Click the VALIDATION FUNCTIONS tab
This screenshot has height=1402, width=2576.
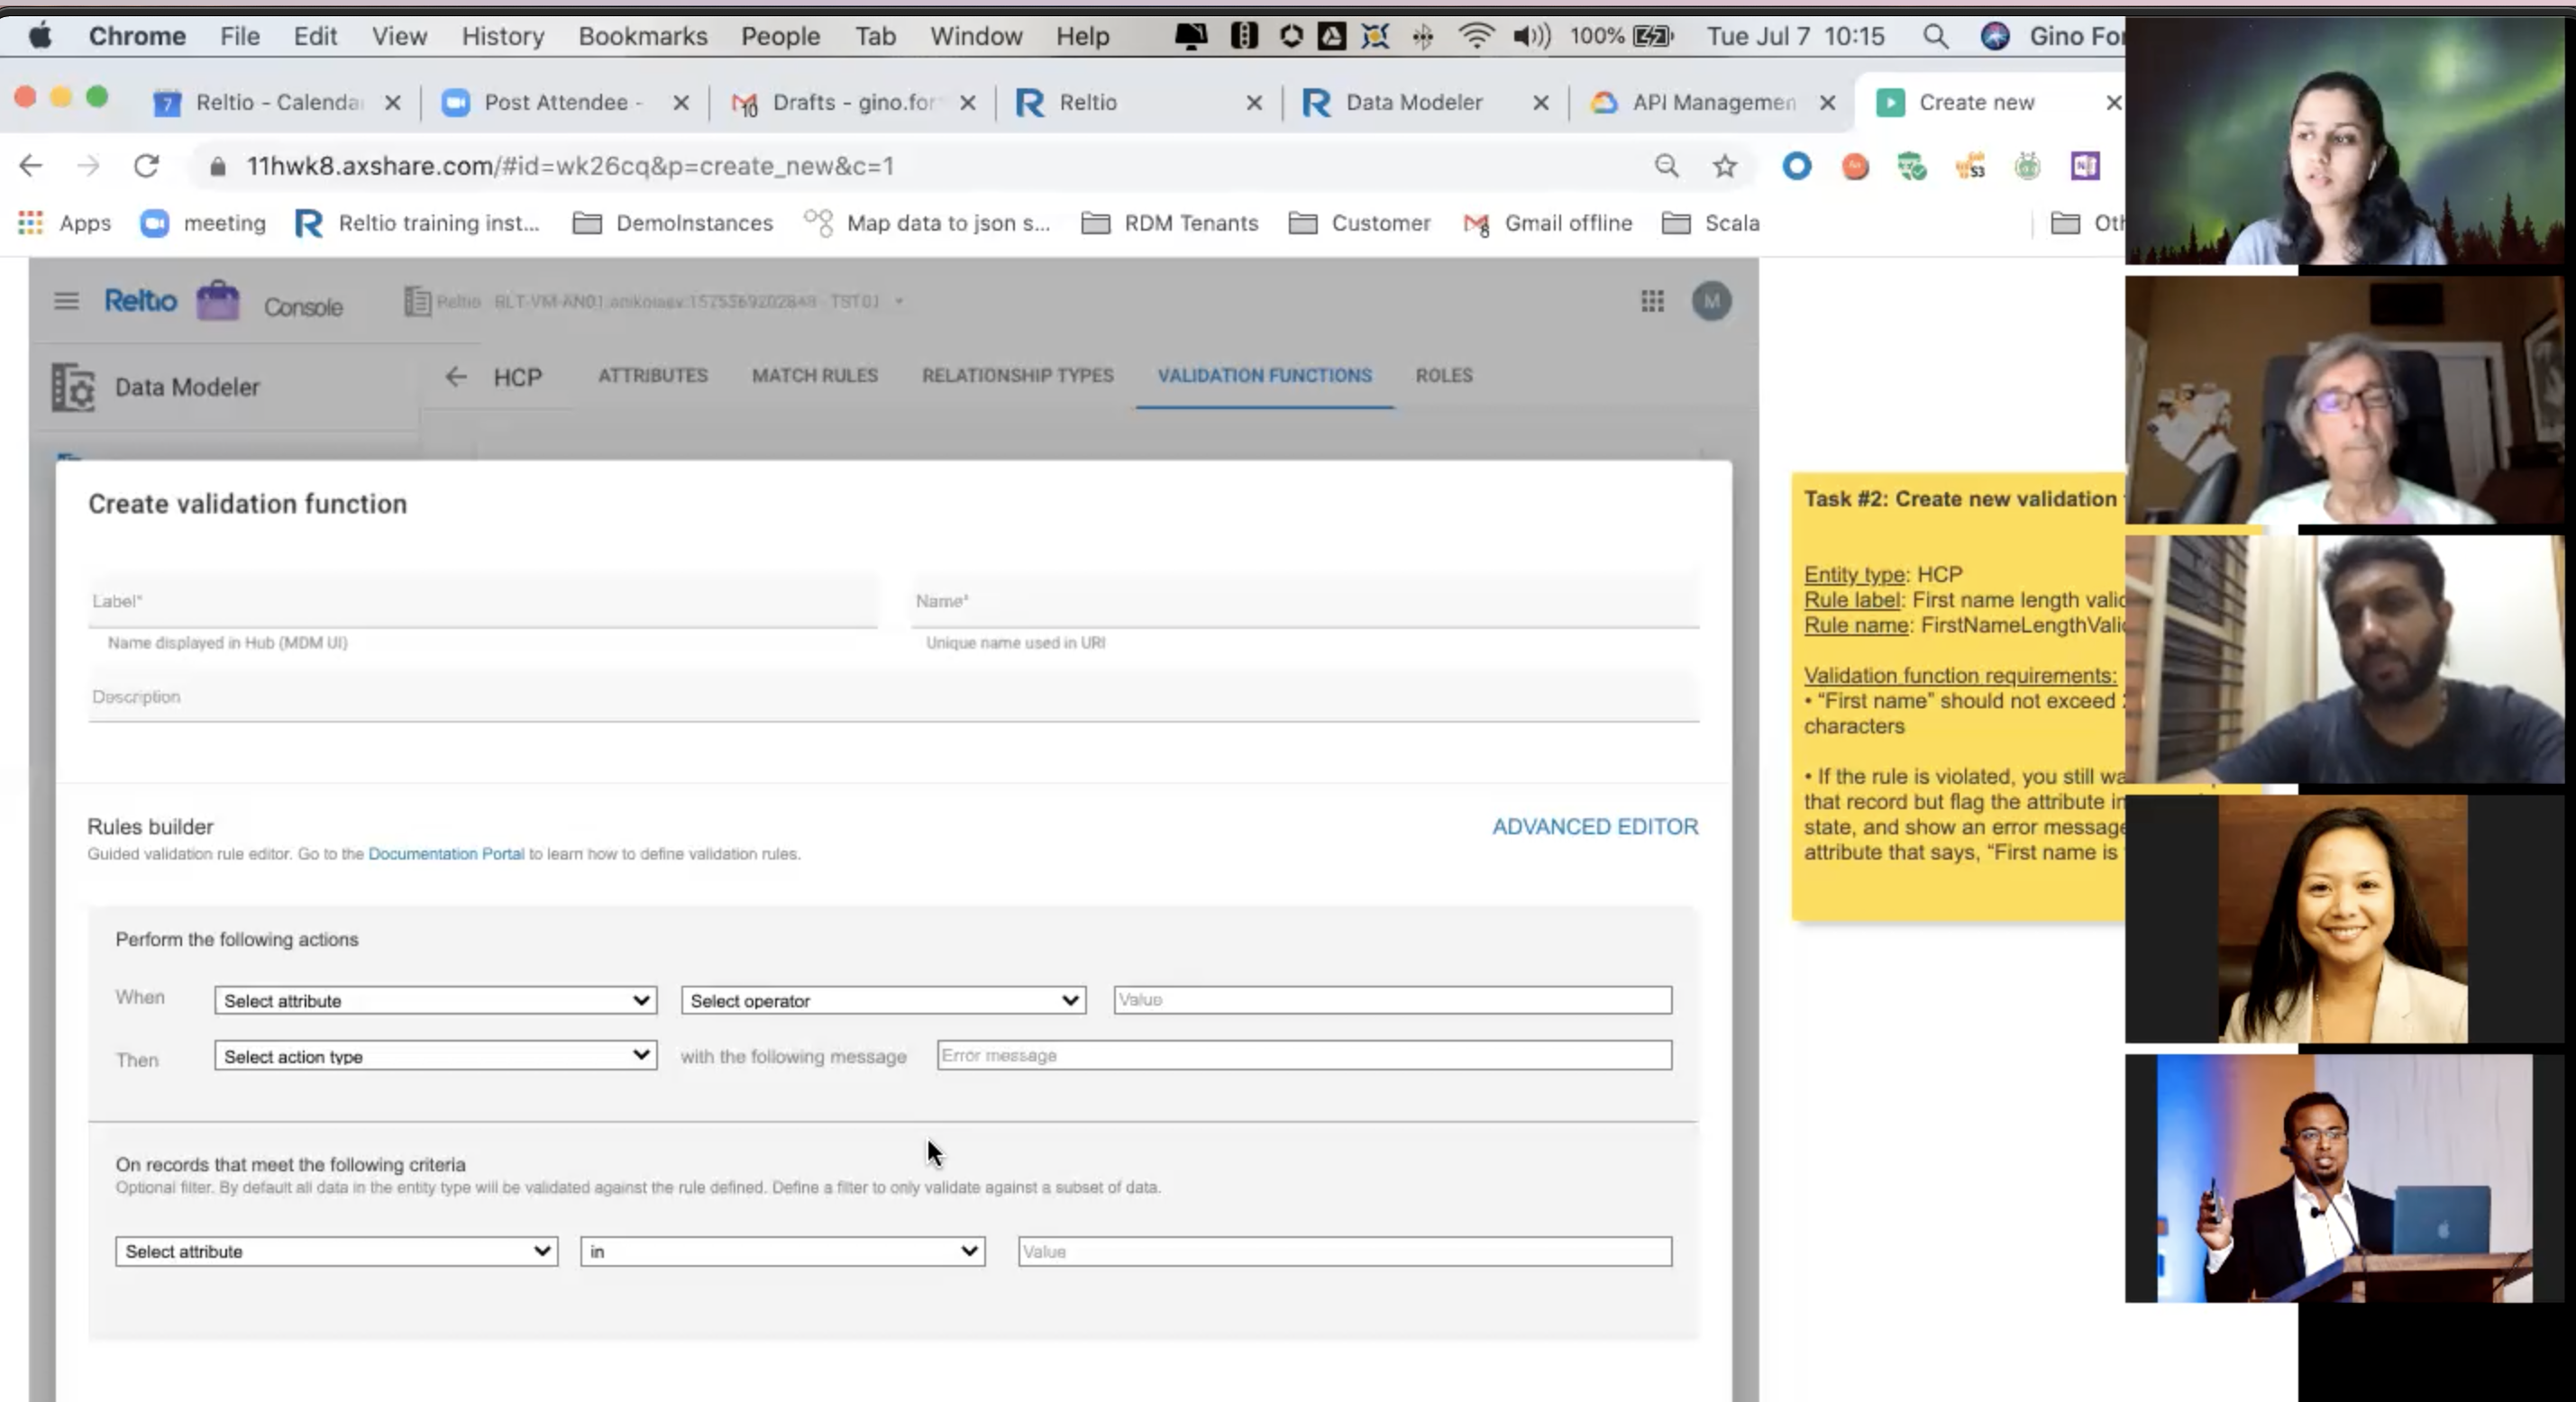coord(1264,376)
